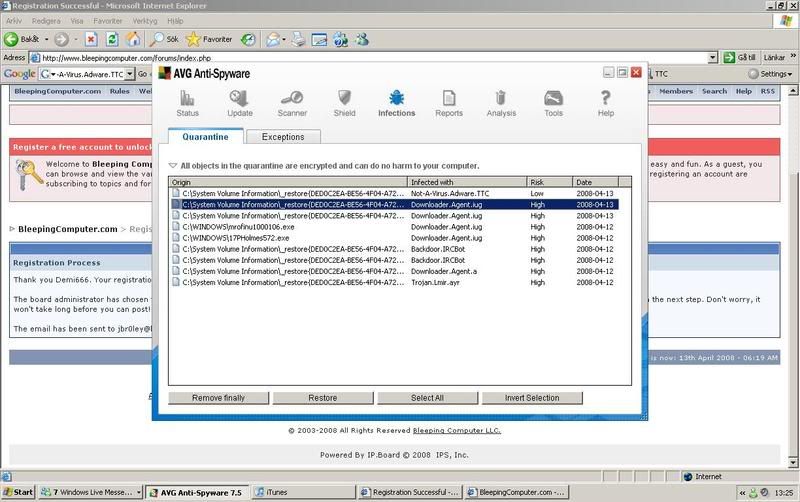This screenshot has width=800, height=502.
Task: Open Search (Sök) in IE toolbar
Action: [x=164, y=39]
